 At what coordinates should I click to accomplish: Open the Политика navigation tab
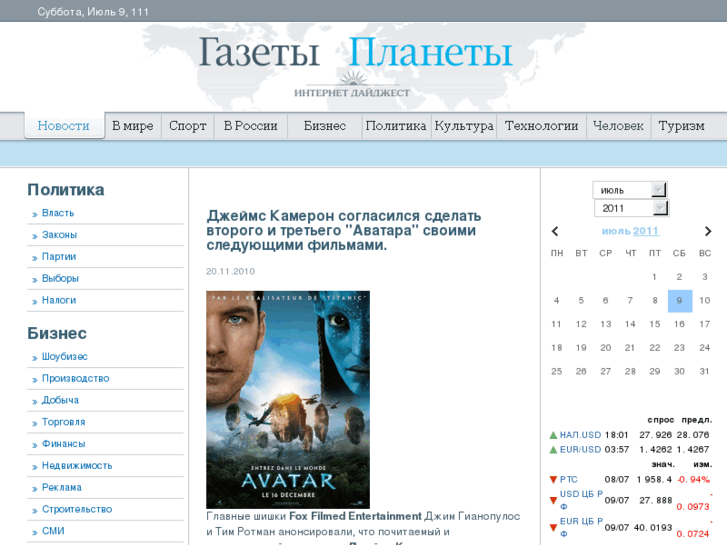point(396,126)
